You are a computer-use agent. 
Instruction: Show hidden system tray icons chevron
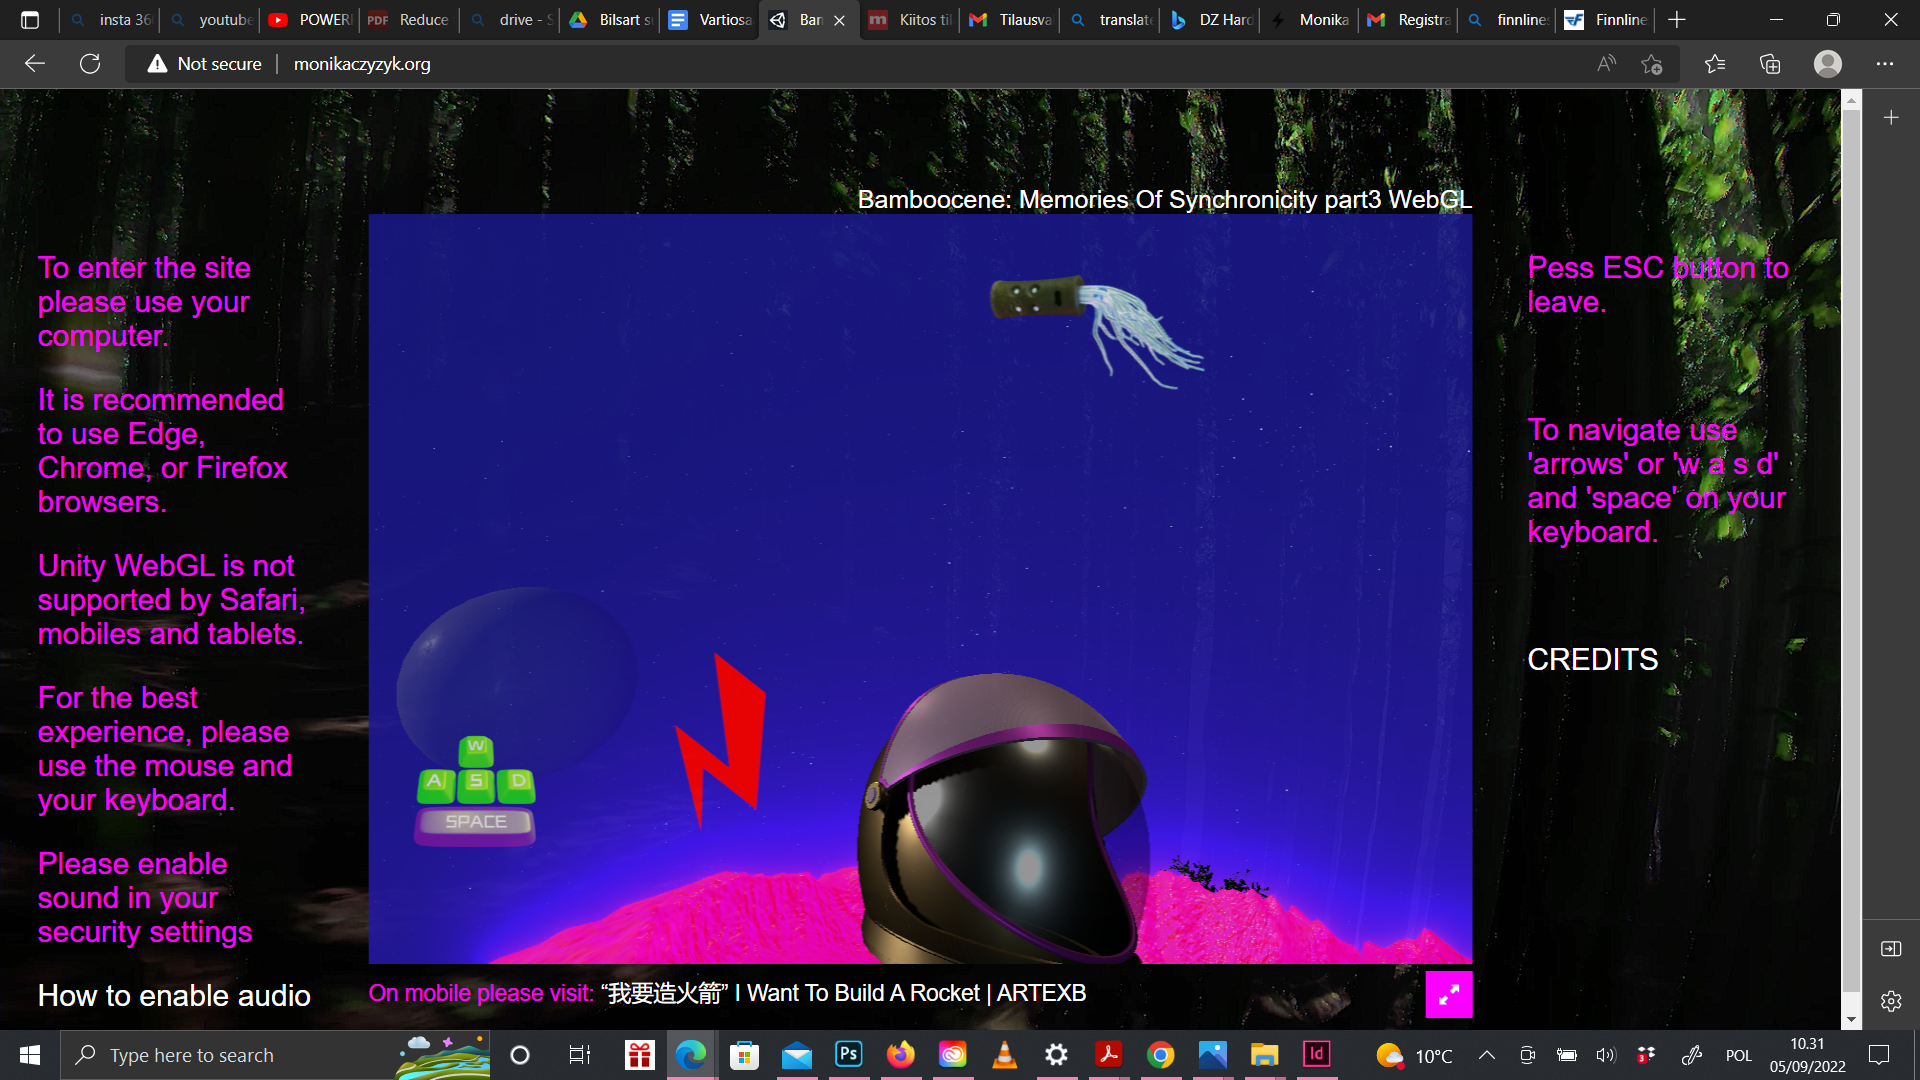(1487, 1055)
